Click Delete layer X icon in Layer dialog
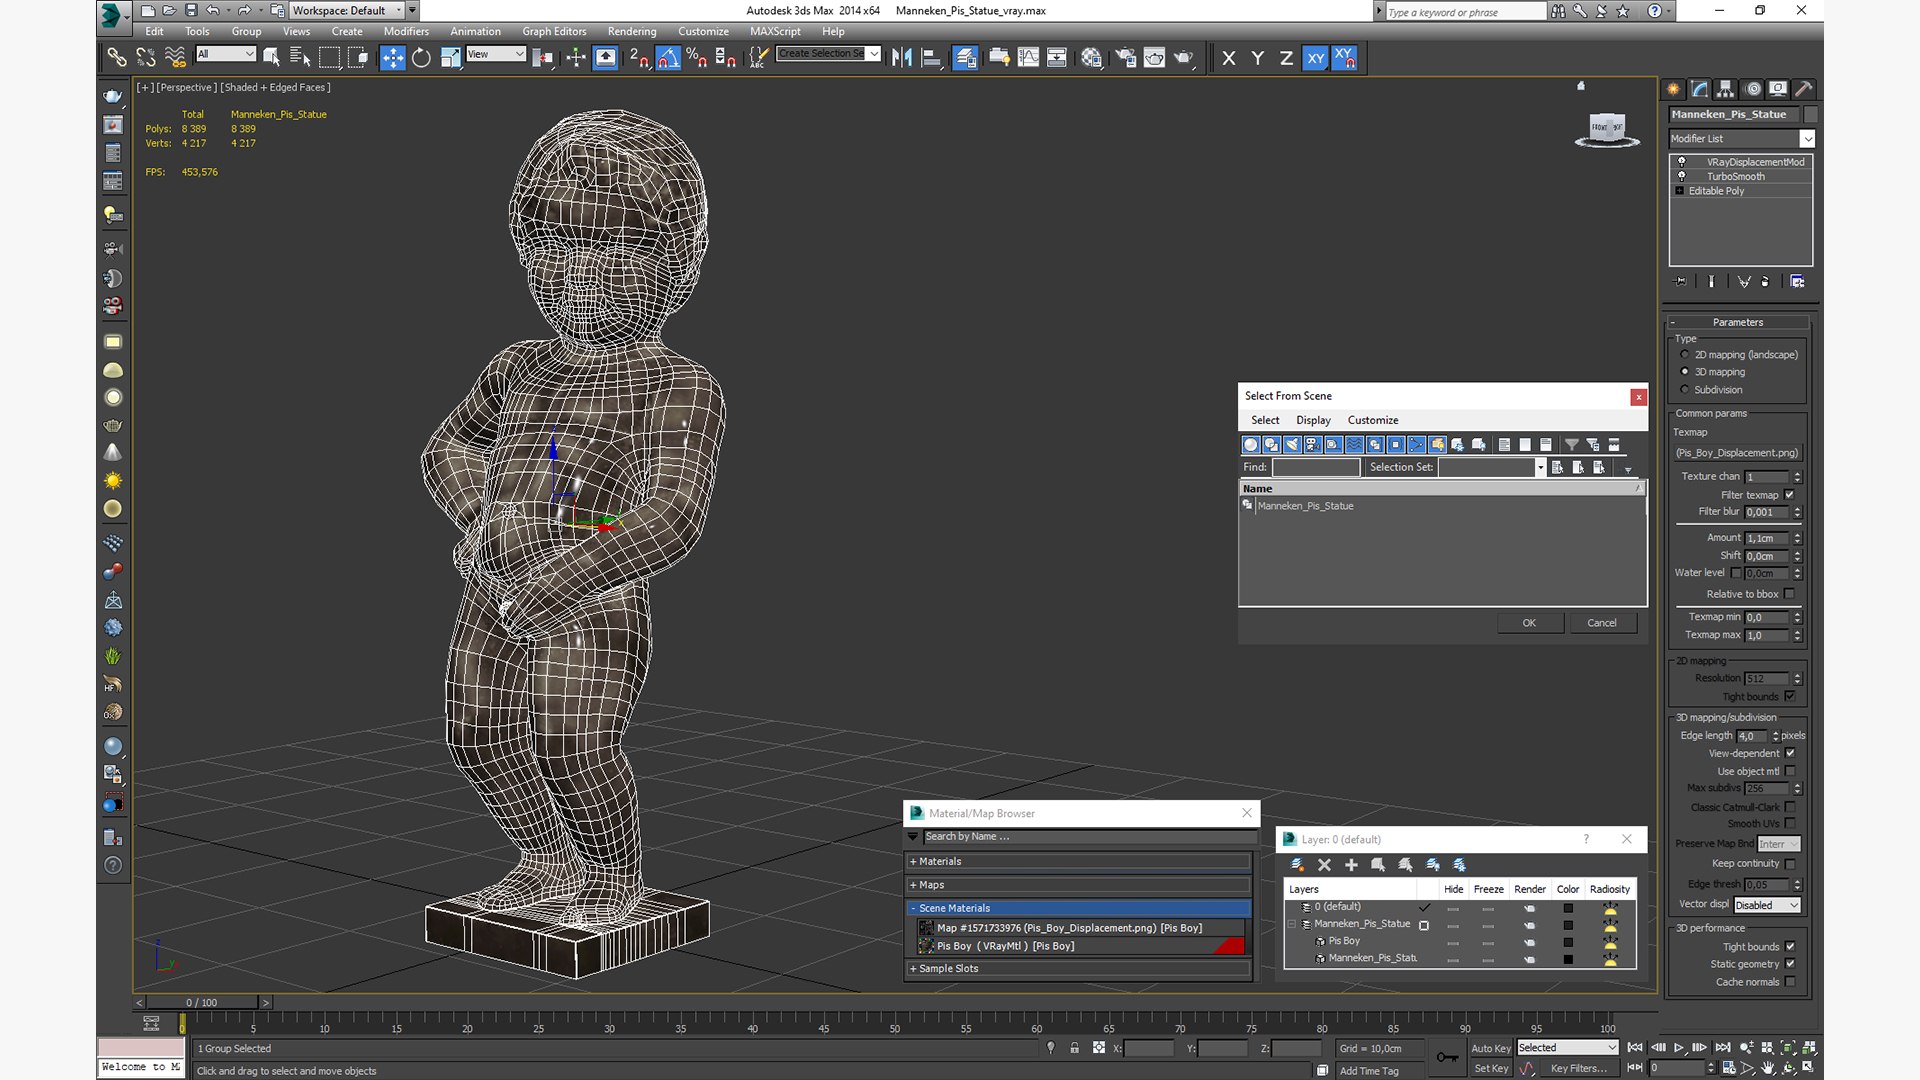1920x1080 pixels. click(1324, 865)
